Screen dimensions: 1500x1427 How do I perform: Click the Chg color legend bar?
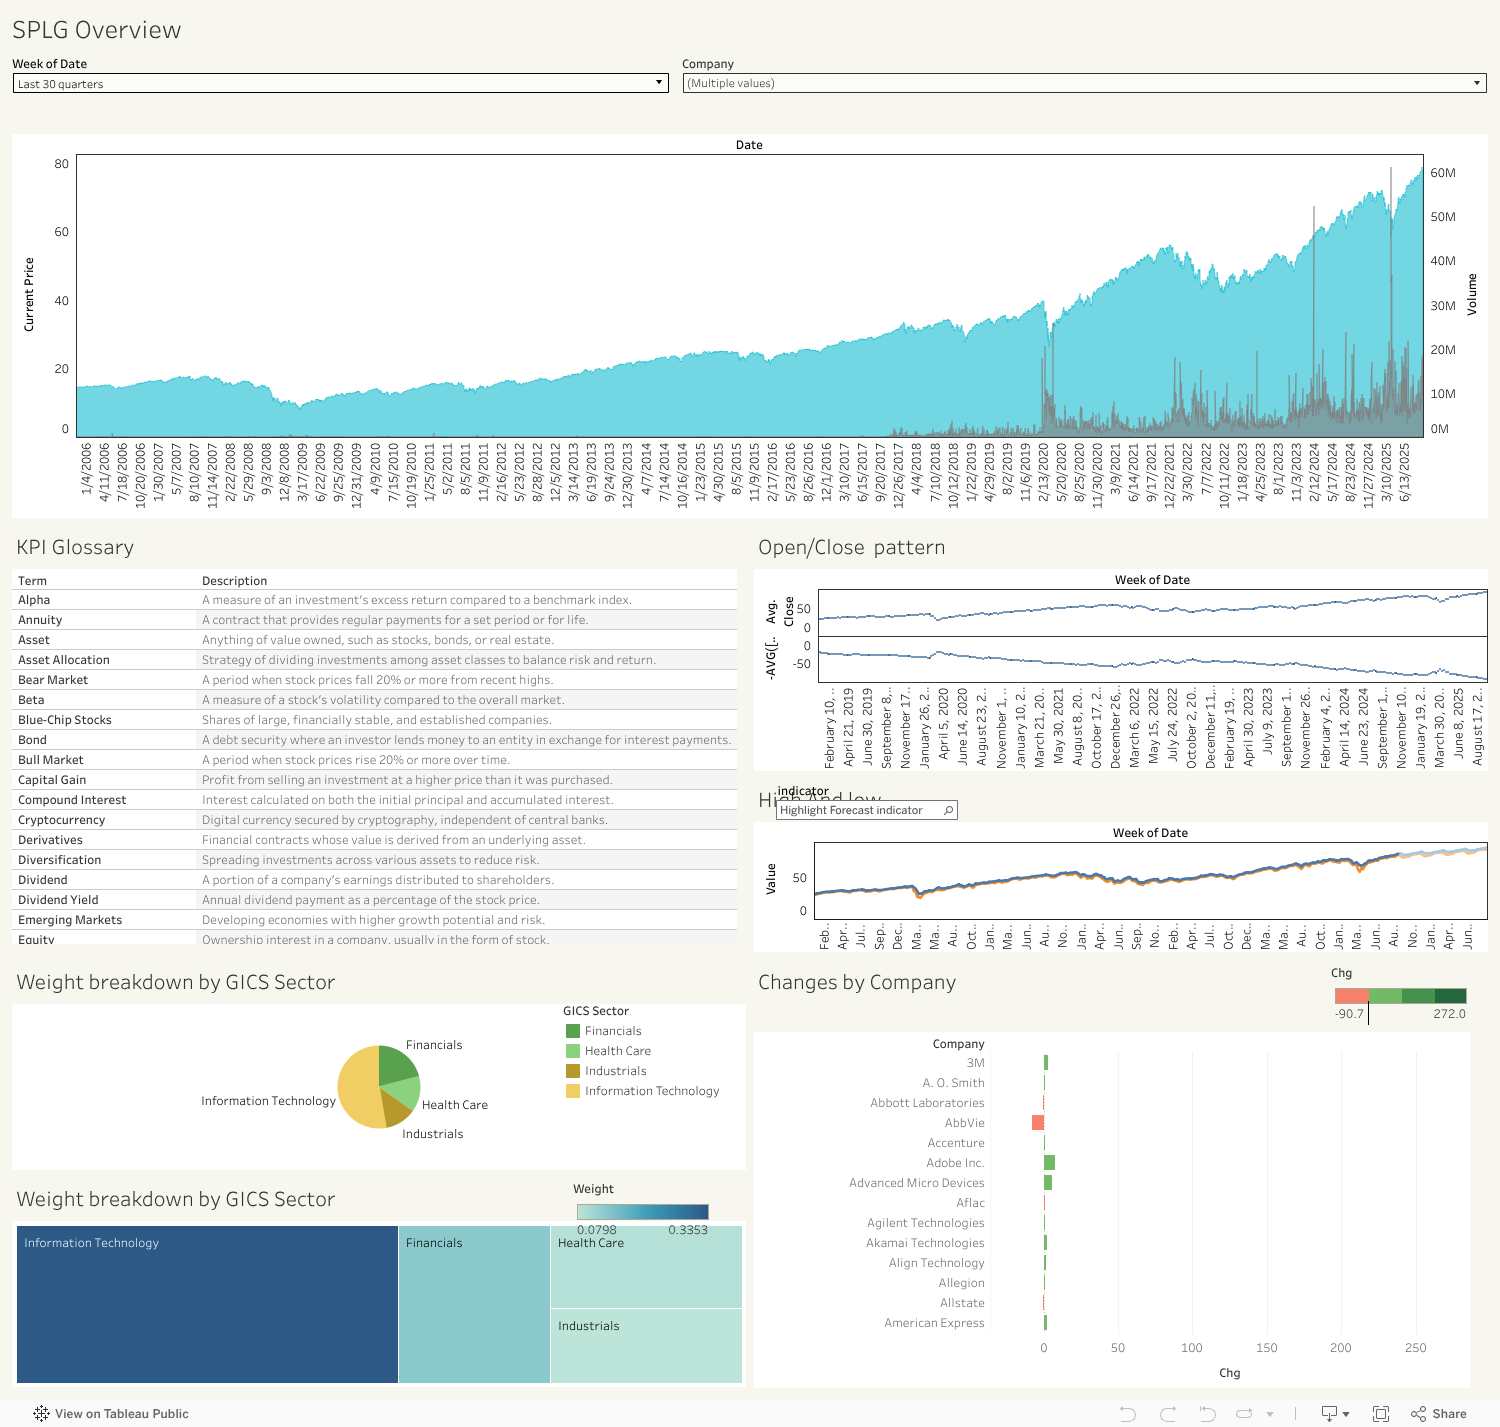tap(1400, 996)
